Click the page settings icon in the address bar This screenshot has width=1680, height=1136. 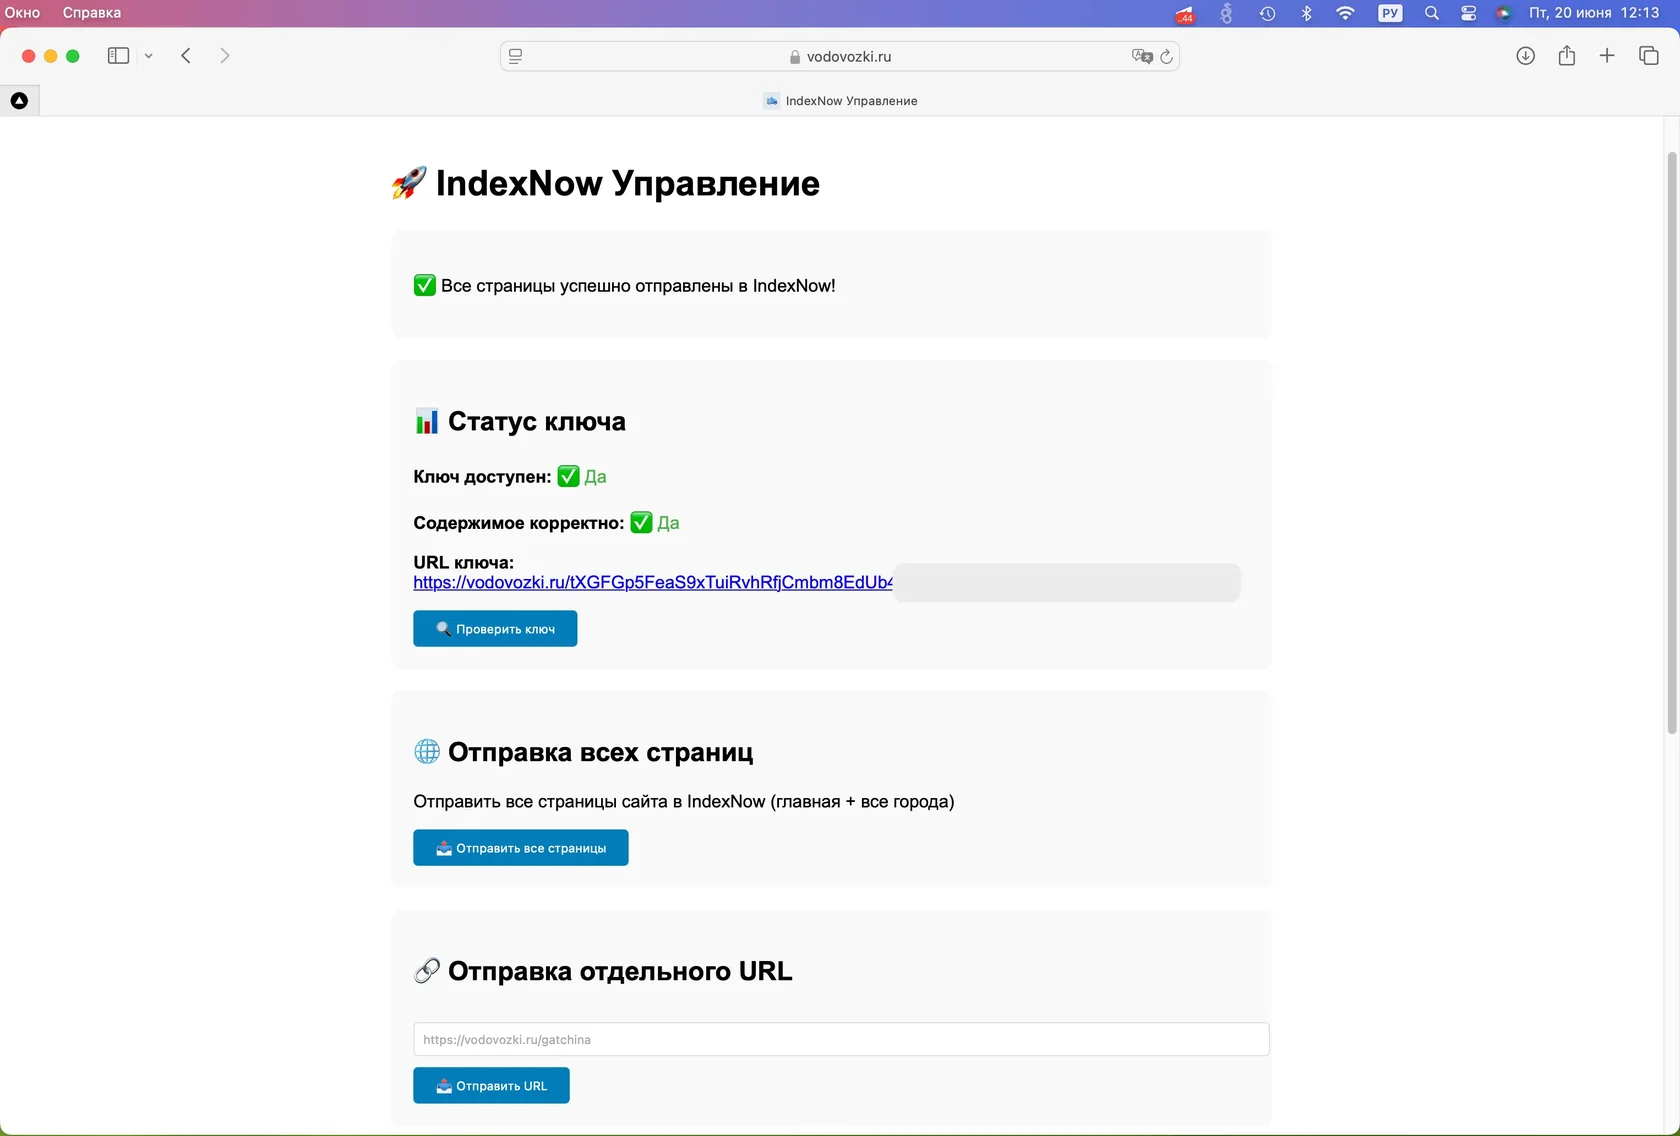pos(515,56)
